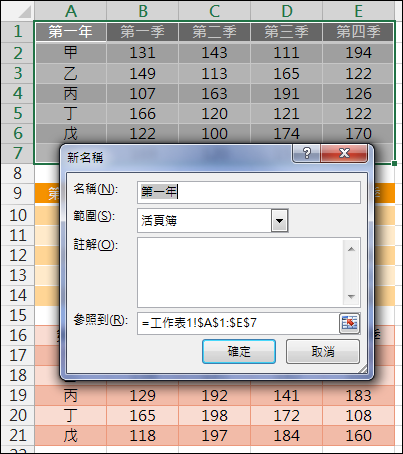Select row 4 header
403x454 pixels.
[x=18, y=93]
